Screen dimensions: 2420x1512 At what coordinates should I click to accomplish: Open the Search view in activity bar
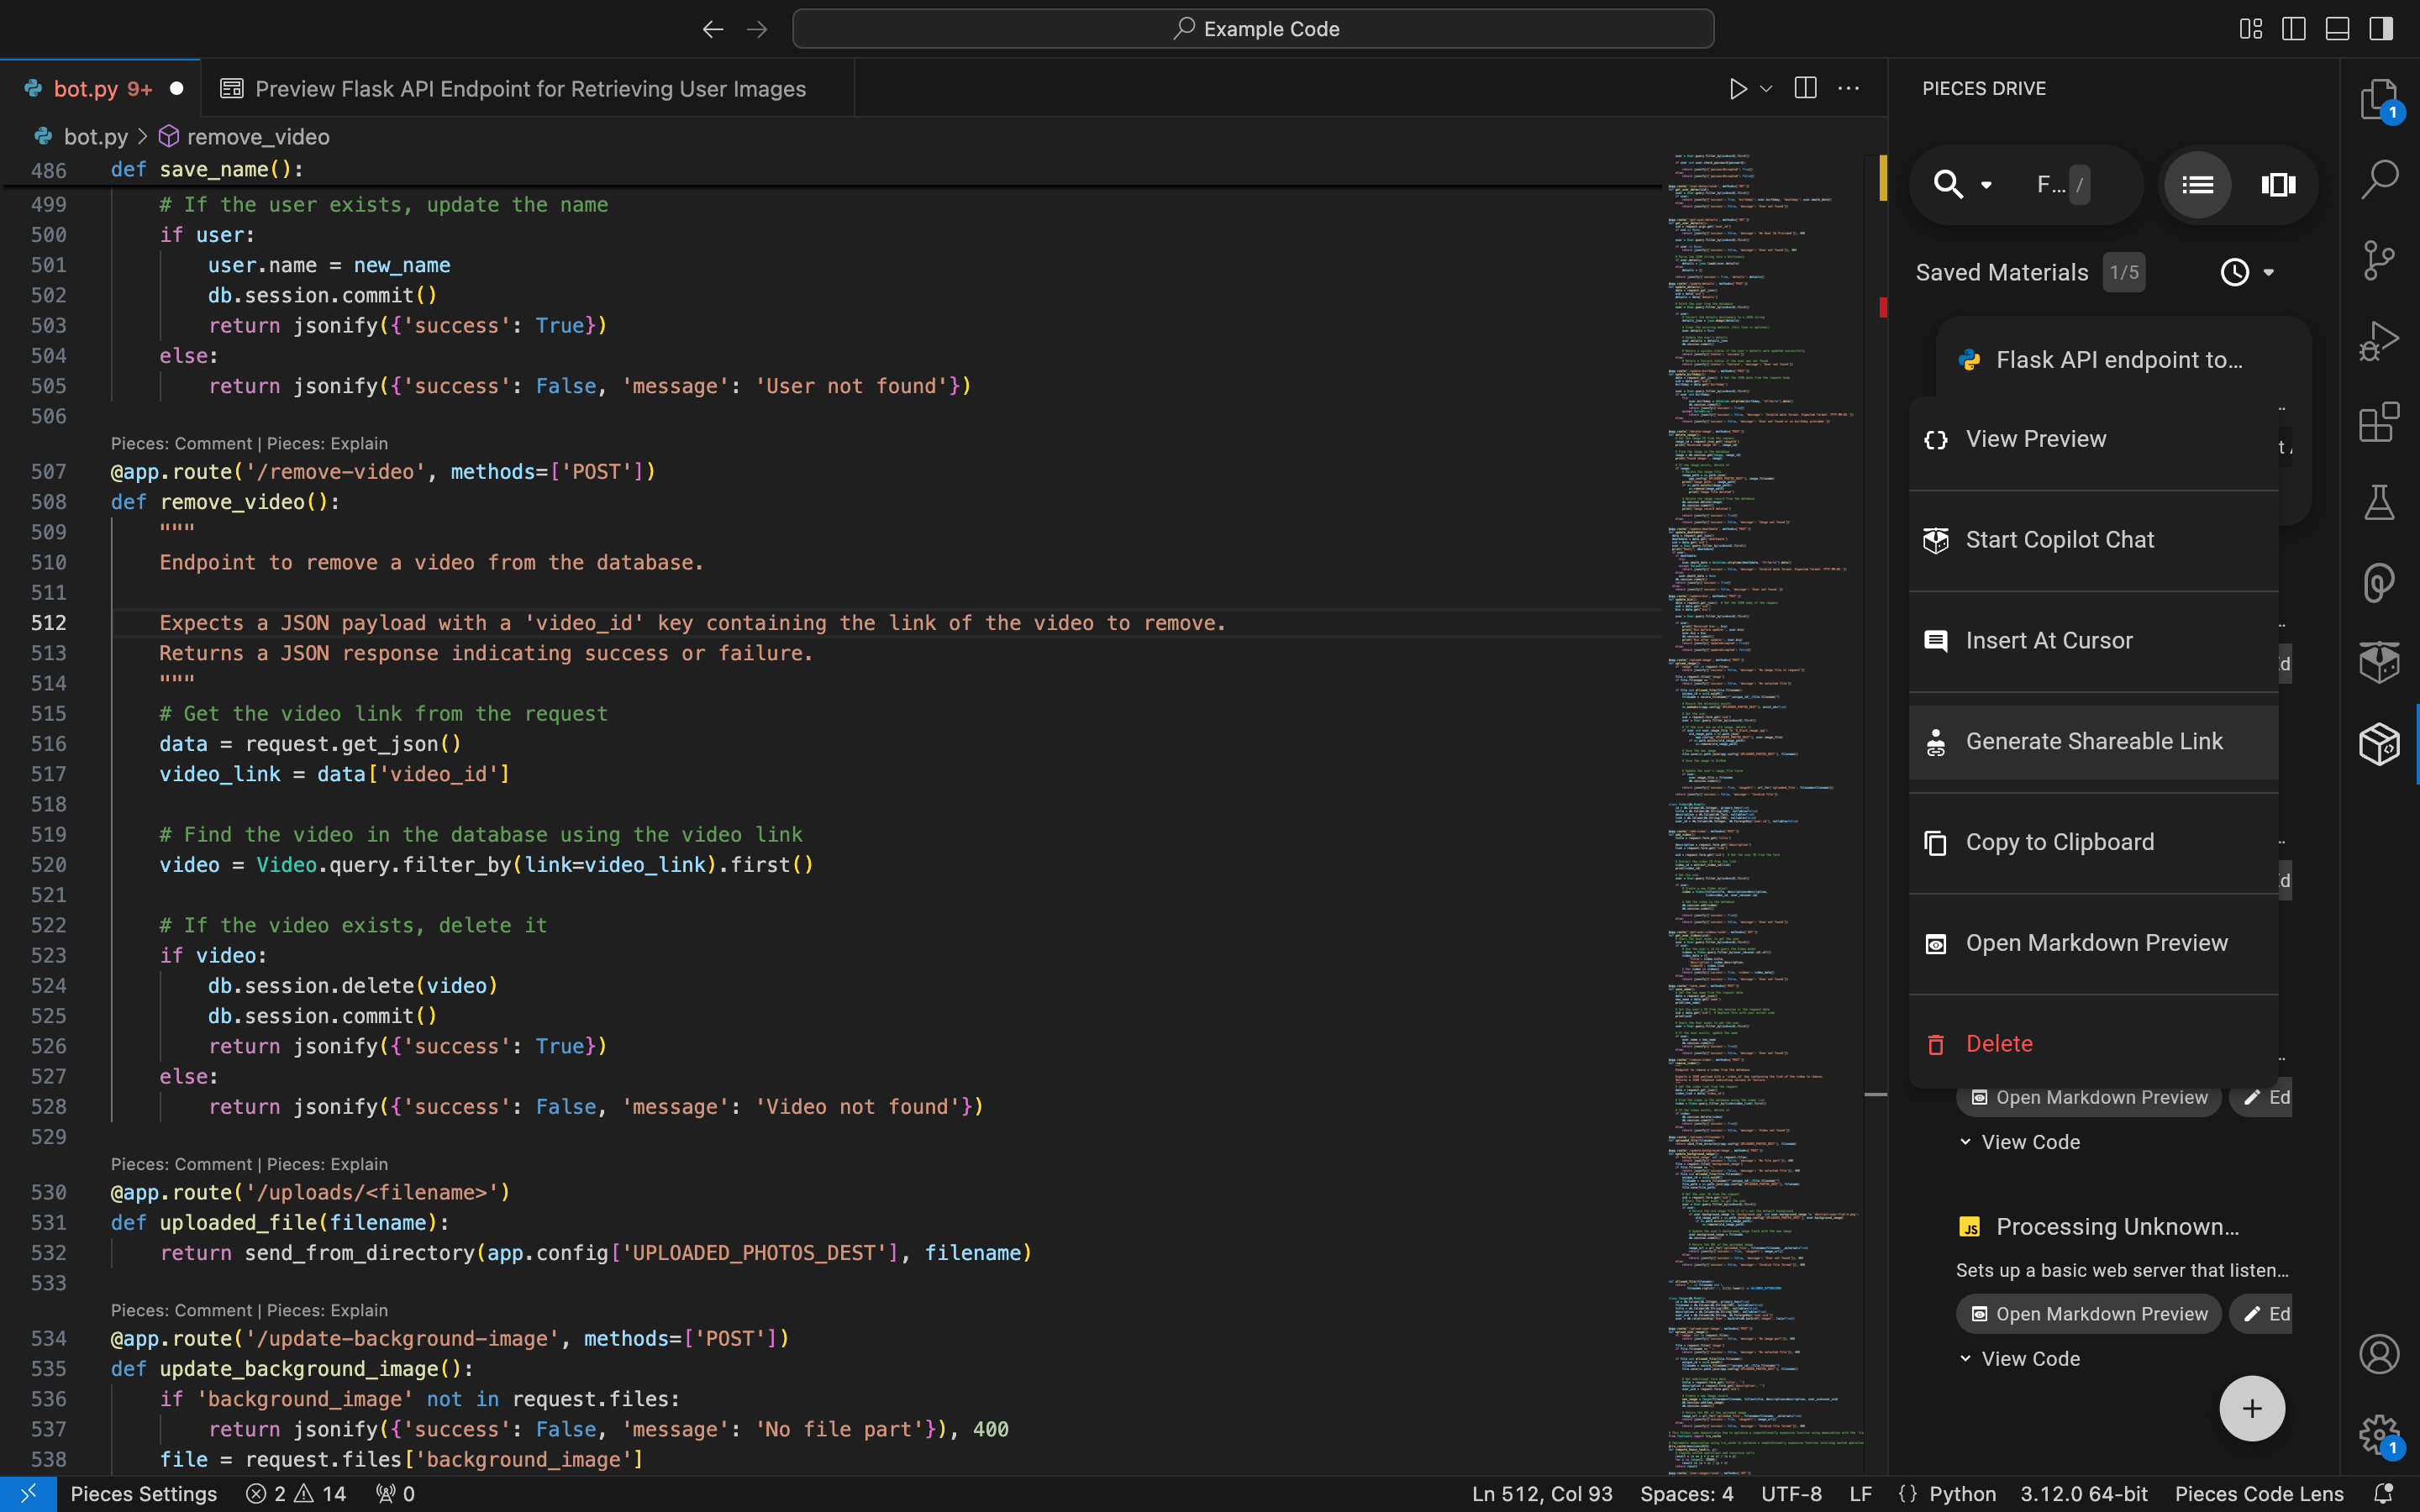coord(2379,180)
